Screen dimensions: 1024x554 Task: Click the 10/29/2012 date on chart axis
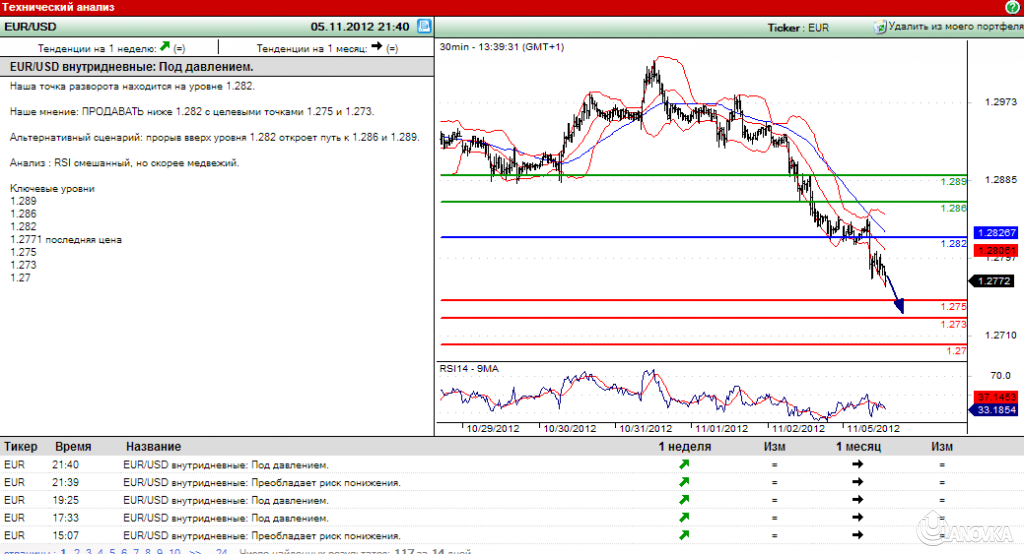pyautogui.click(x=492, y=429)
